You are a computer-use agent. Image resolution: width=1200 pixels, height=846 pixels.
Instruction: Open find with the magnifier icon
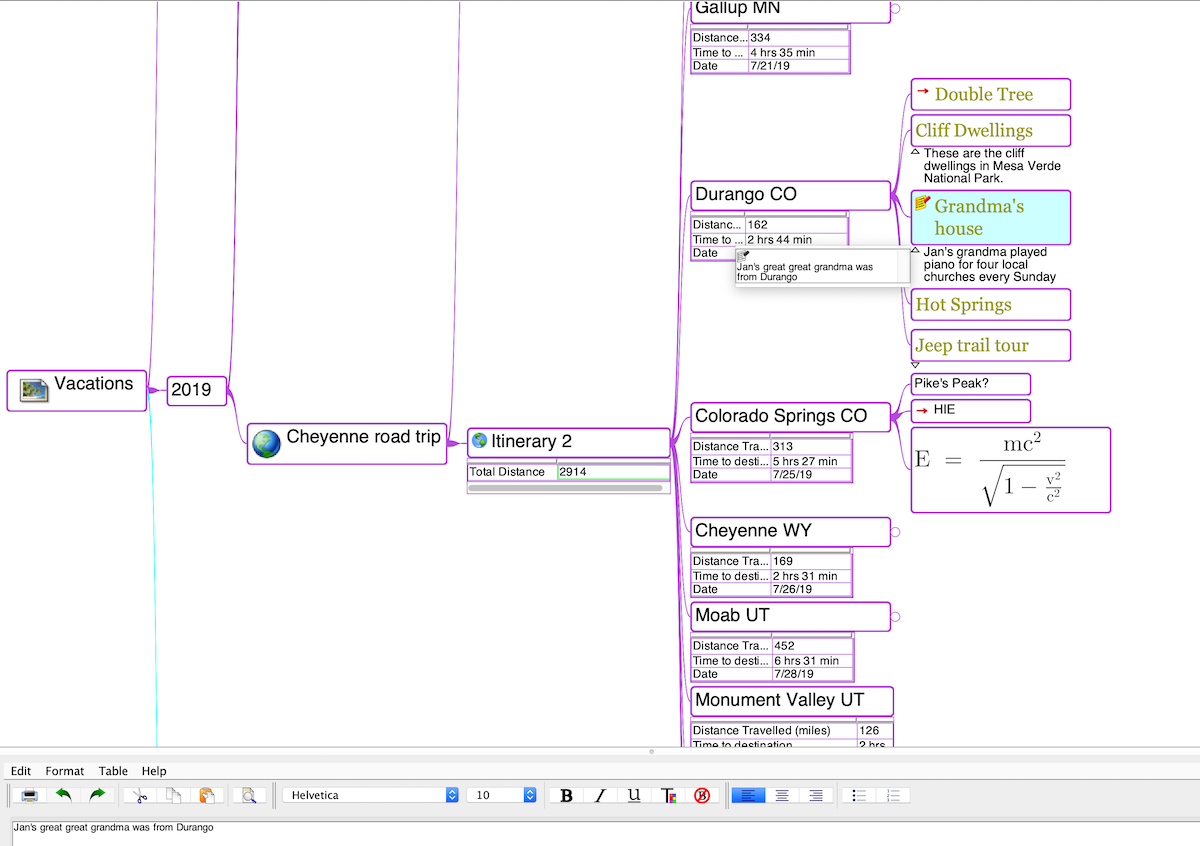pyautogui.click(x=248, y=796)
